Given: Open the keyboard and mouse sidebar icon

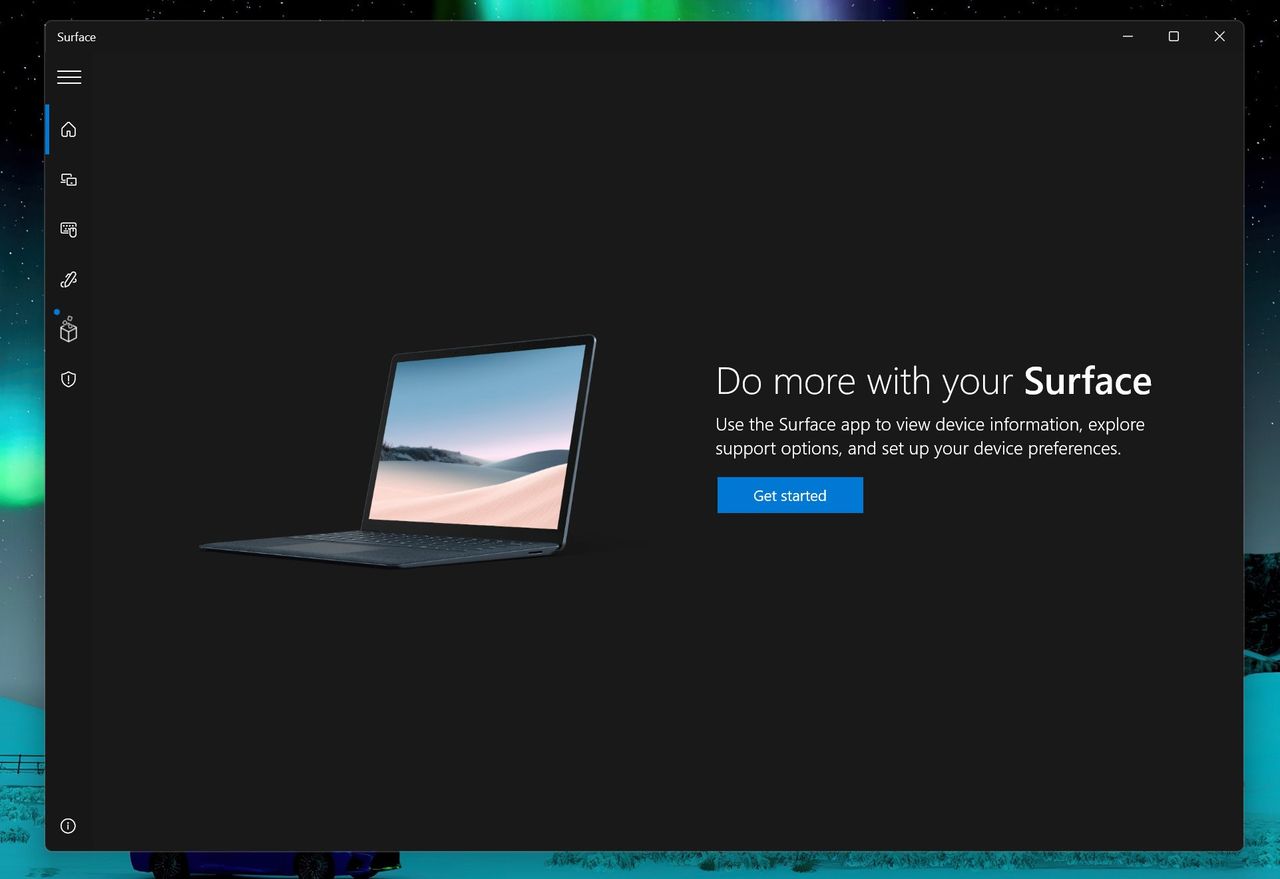Looking at the screenshot, I should click(x=68, y=230).
